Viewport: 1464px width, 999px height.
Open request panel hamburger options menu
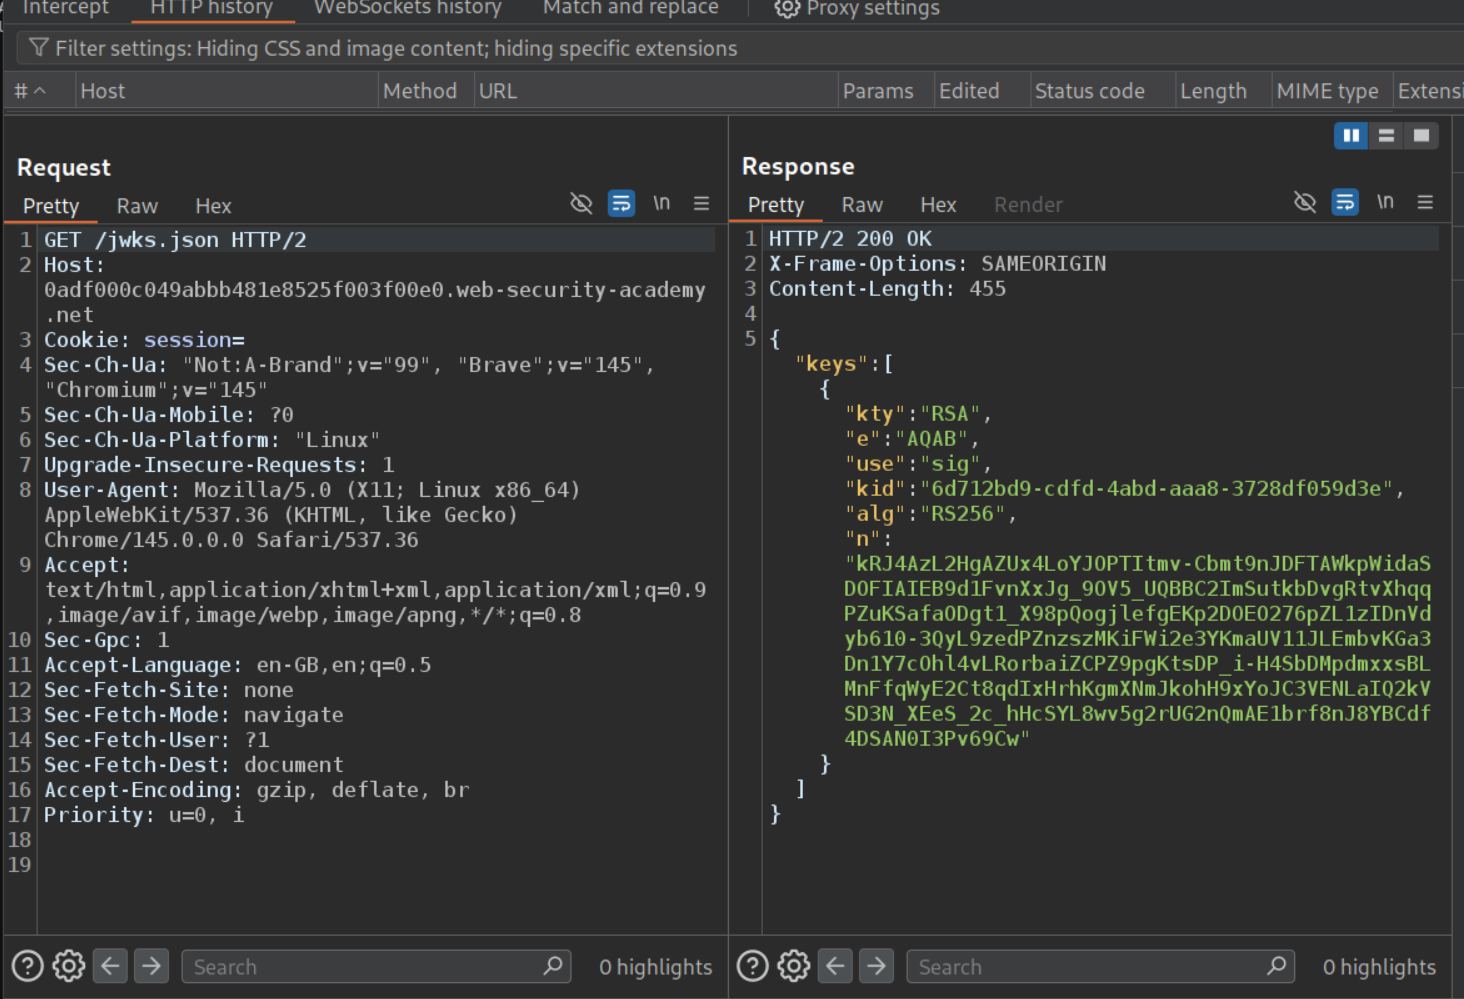click(x=701, y=203)
